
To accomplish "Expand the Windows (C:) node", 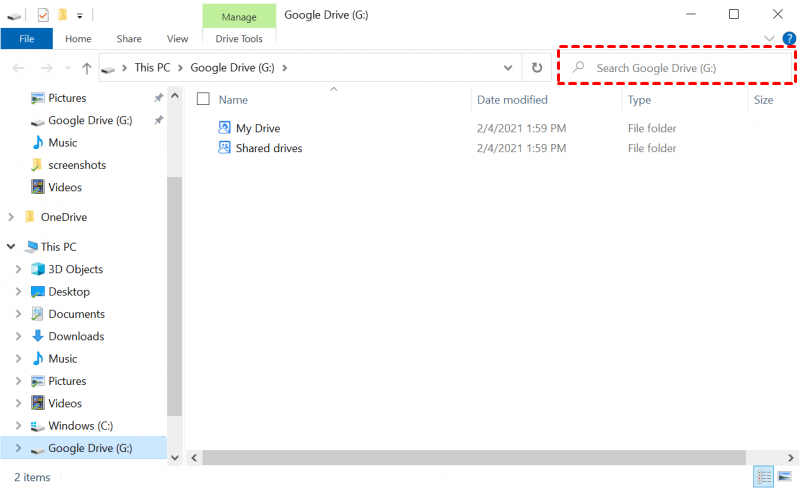I will point(18,426).
